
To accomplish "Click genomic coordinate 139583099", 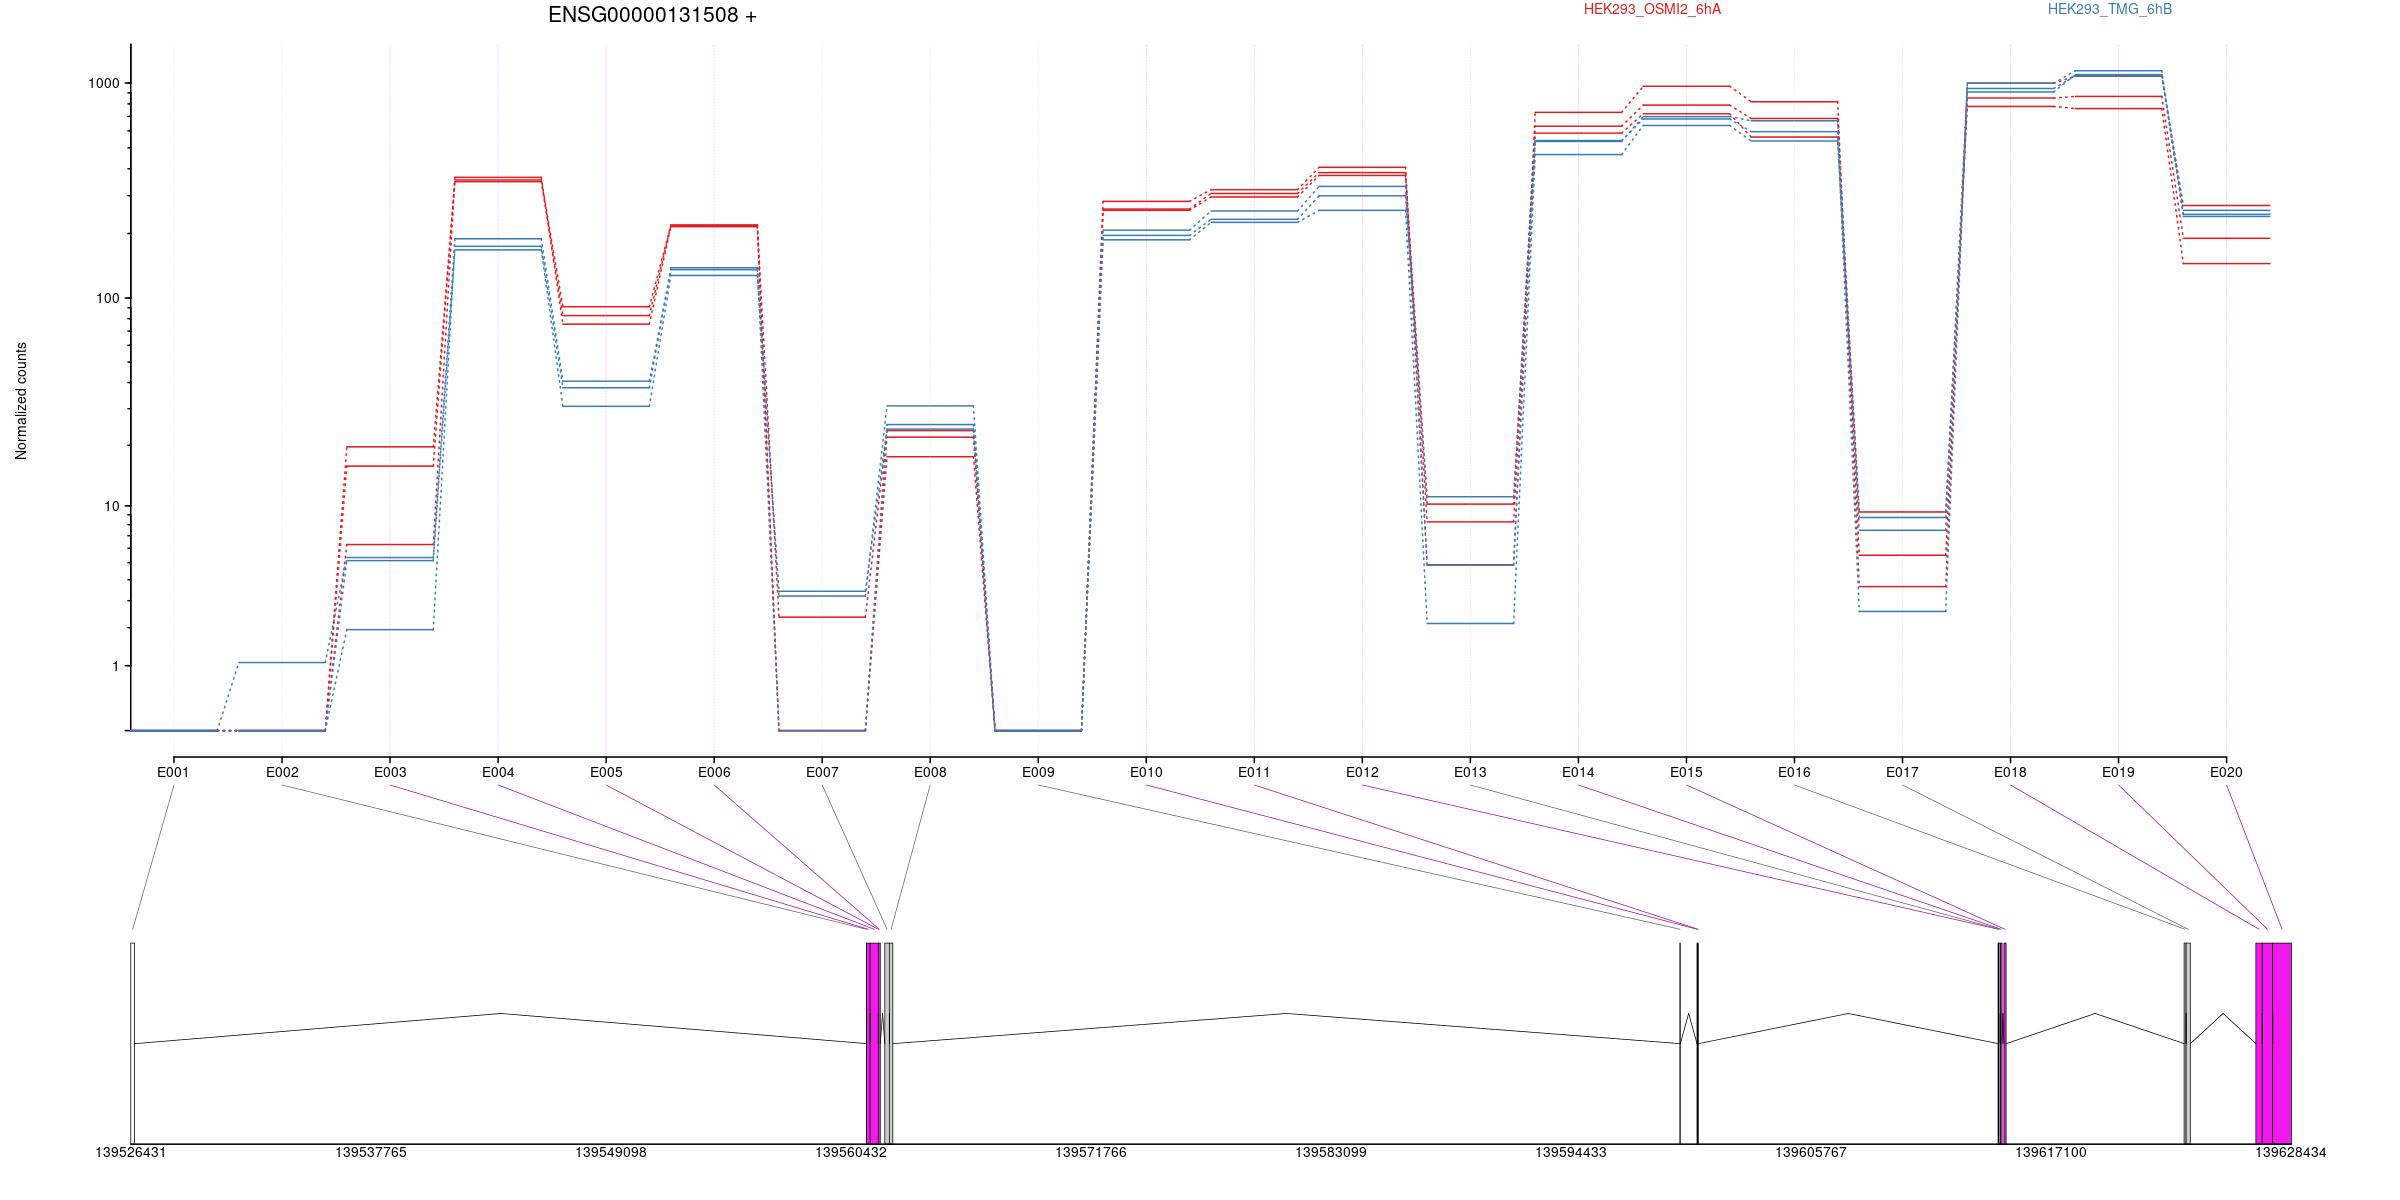I will [1331, 1153].
